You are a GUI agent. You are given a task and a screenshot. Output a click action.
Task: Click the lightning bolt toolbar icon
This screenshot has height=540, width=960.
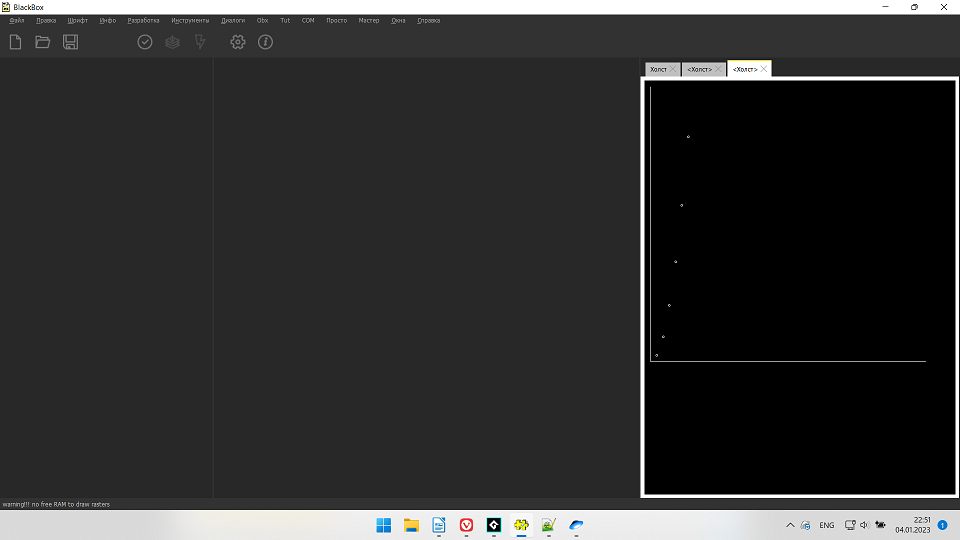tap(200, 42)
